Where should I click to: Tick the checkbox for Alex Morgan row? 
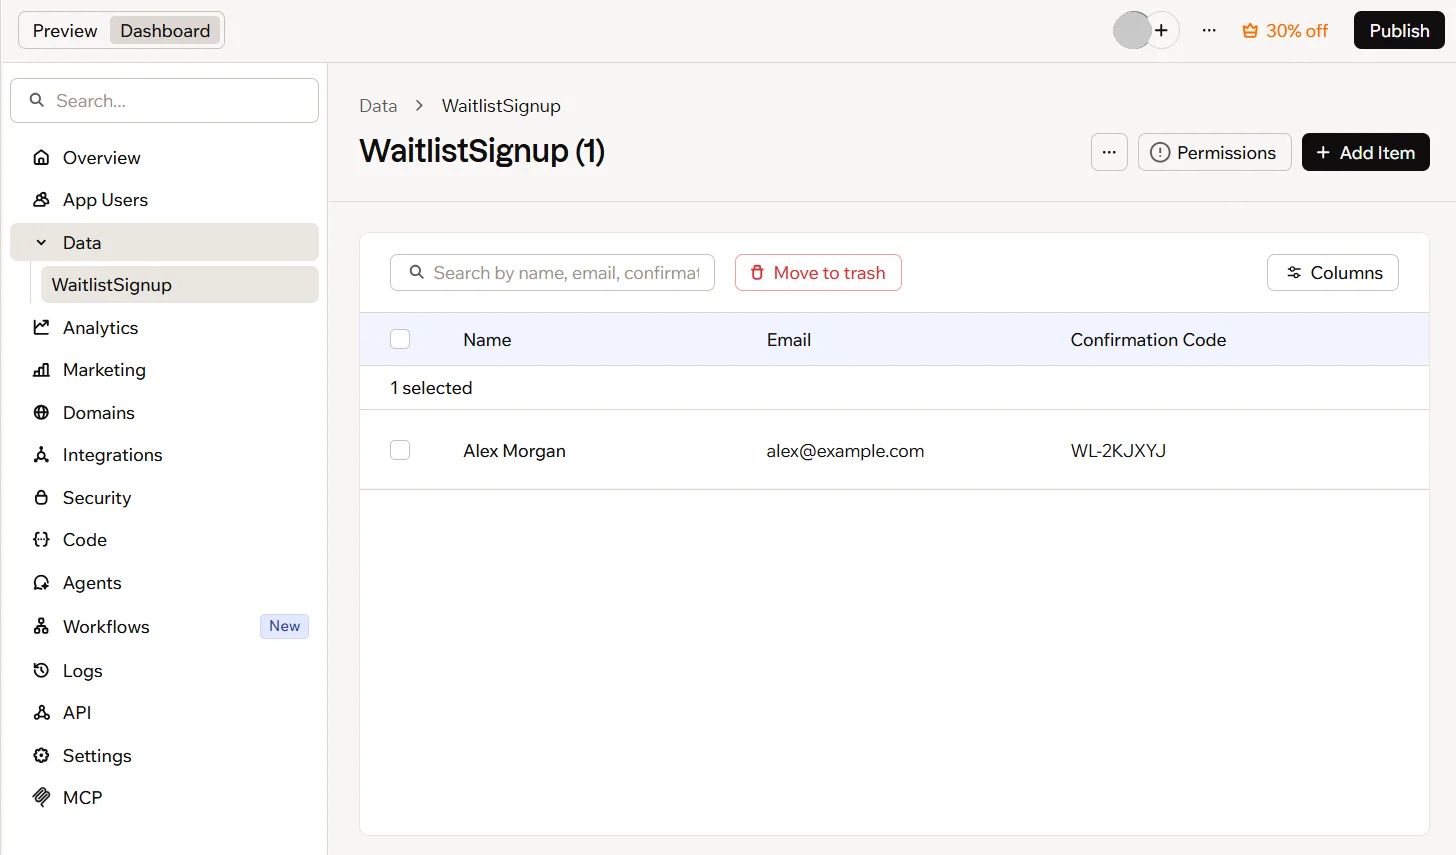[x=400, y=450]
